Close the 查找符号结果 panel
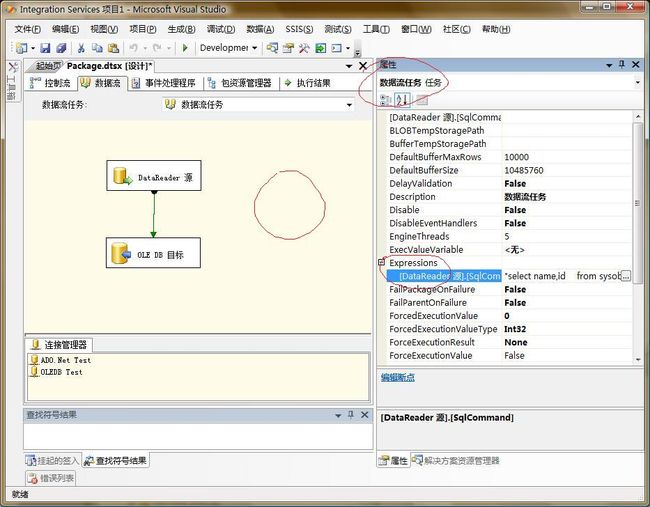Viewport: 650px width, 507px height. click(365, 415)
